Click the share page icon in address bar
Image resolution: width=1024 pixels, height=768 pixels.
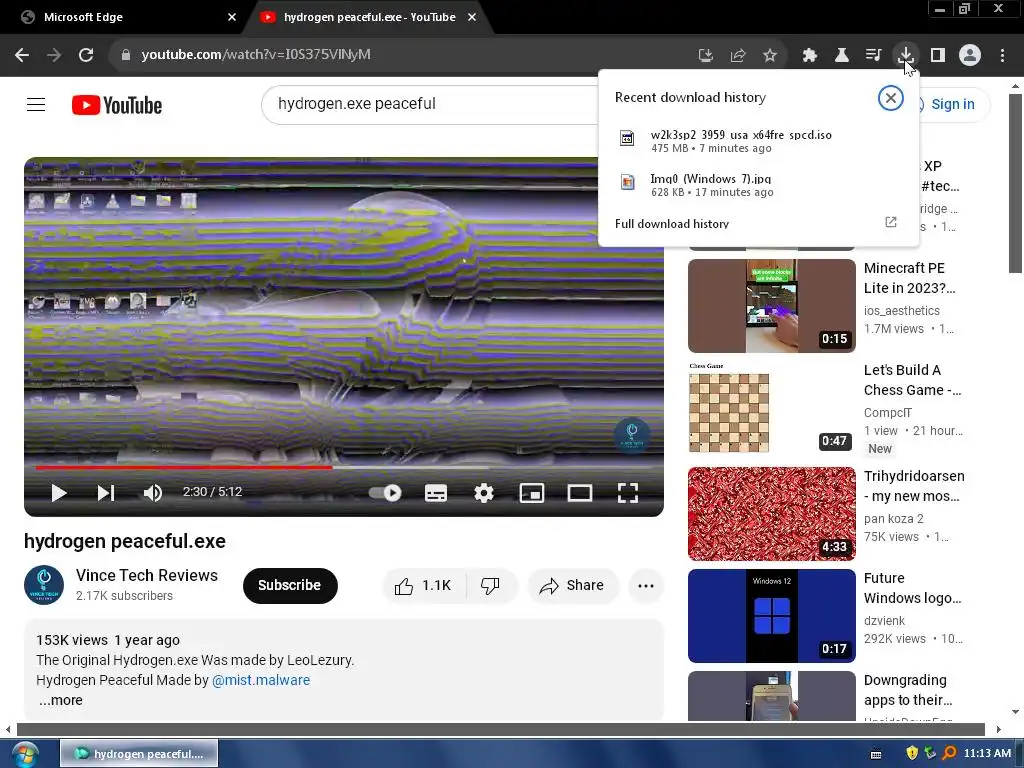coord(738,56)
